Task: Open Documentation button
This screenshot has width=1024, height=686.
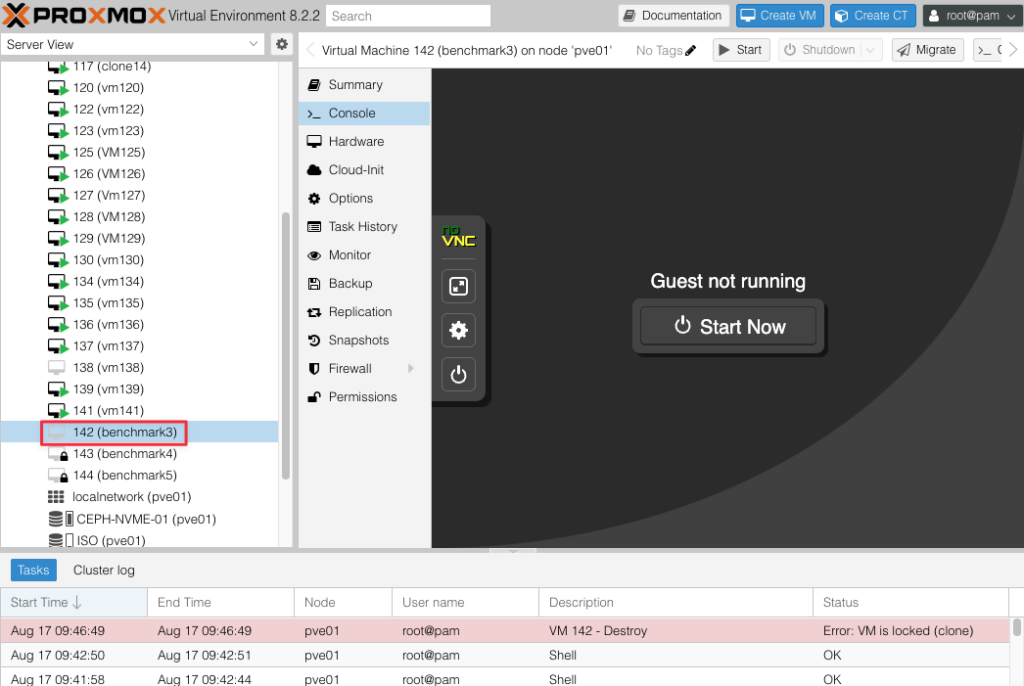Action: click(x=673, y=16)
